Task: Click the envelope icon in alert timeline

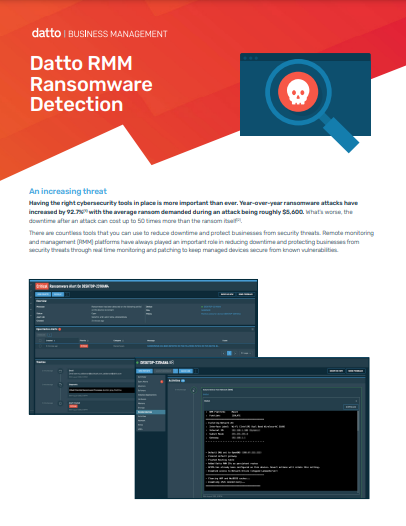Action: pos(60,371)
